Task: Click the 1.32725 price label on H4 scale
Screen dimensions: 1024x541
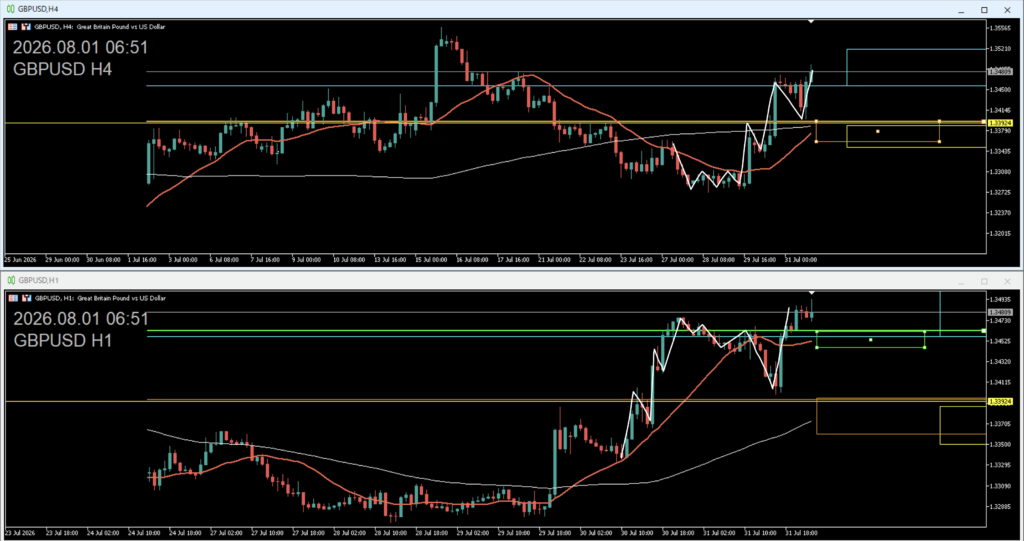Action: click(1000, 193)
